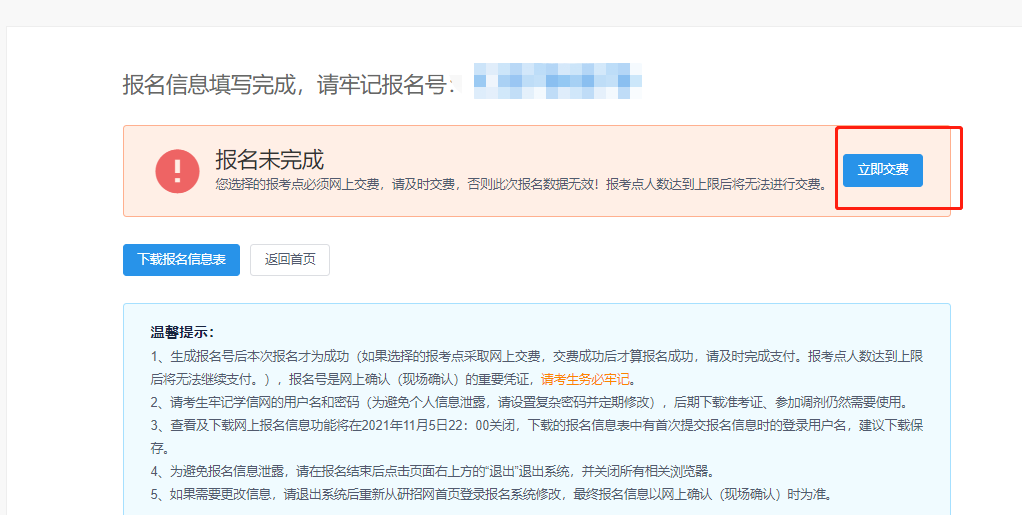Viewport: 1022px width, 515px height.
Task: Click the payment warning sentence under 报名未完成
Action: pos(520,184)
